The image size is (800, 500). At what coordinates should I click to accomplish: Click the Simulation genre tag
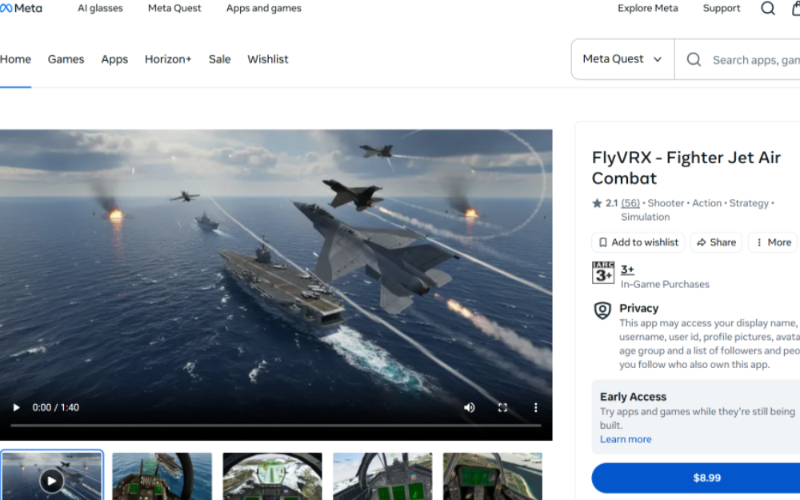(x=645, y=217)
